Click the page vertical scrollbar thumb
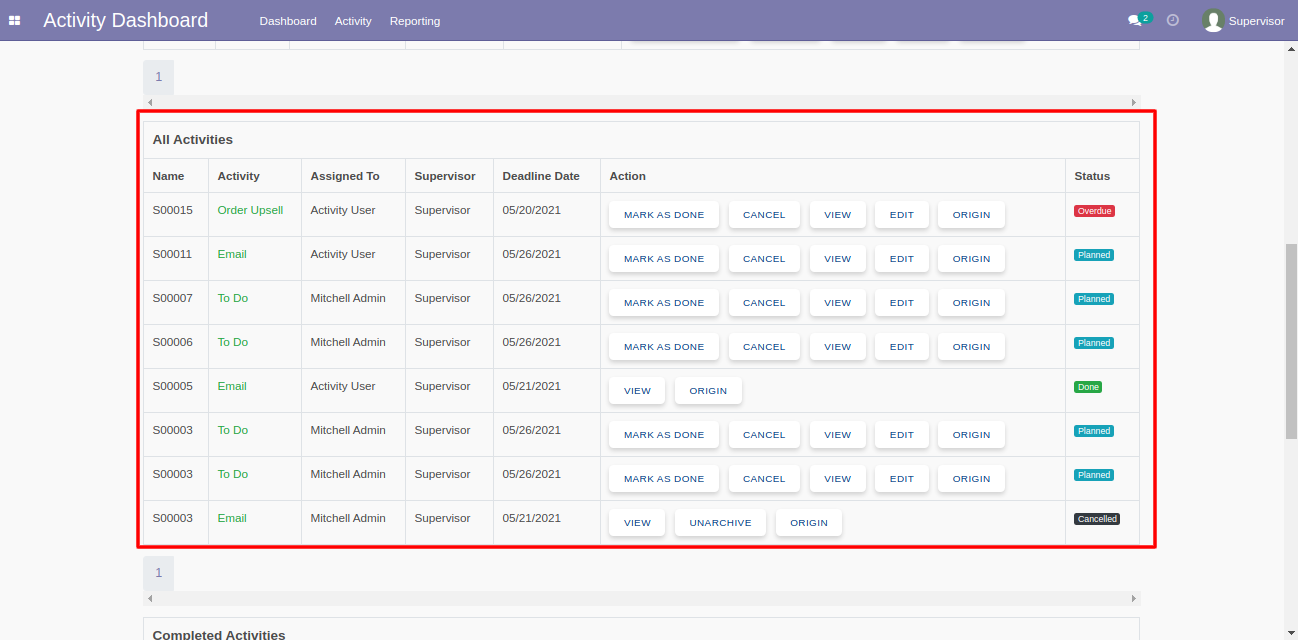The height and width of the screenshot is (640, 1298). (x=1291, y=340)
